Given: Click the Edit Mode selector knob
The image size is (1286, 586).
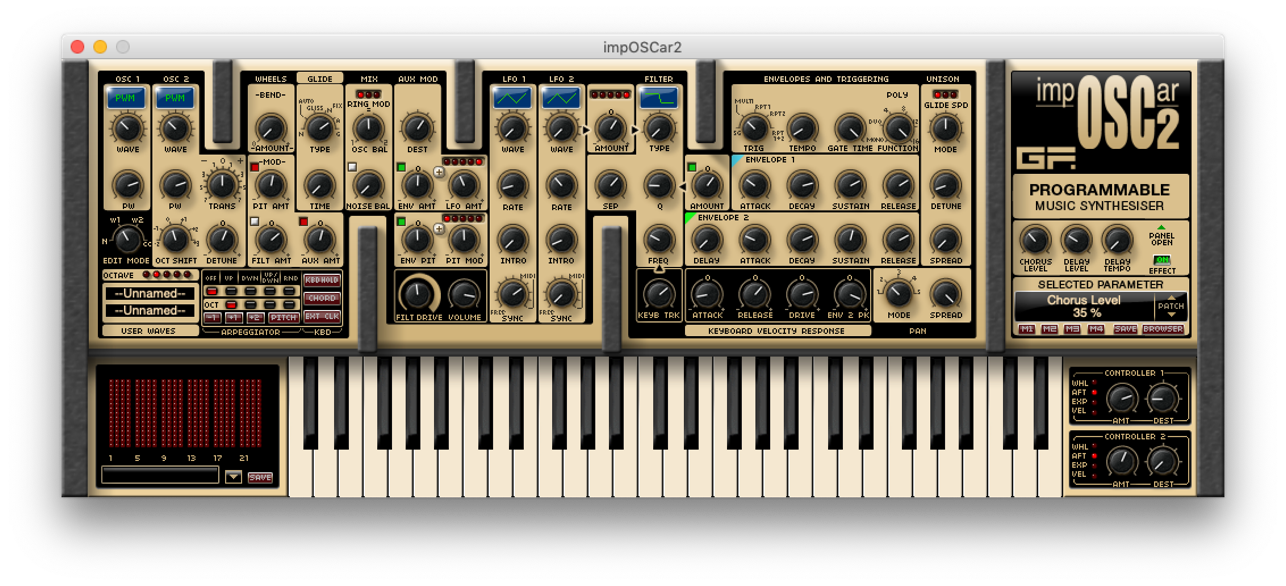Looking at the screenshot, I should (127, 239).
